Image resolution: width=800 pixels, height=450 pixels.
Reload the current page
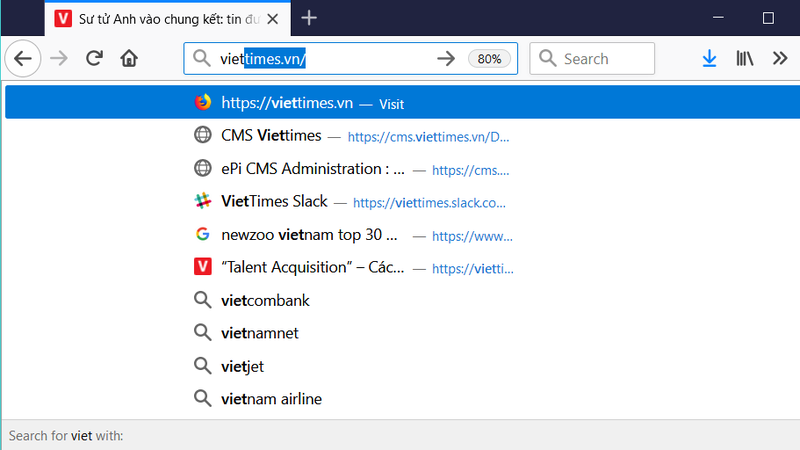pos(94,58)
